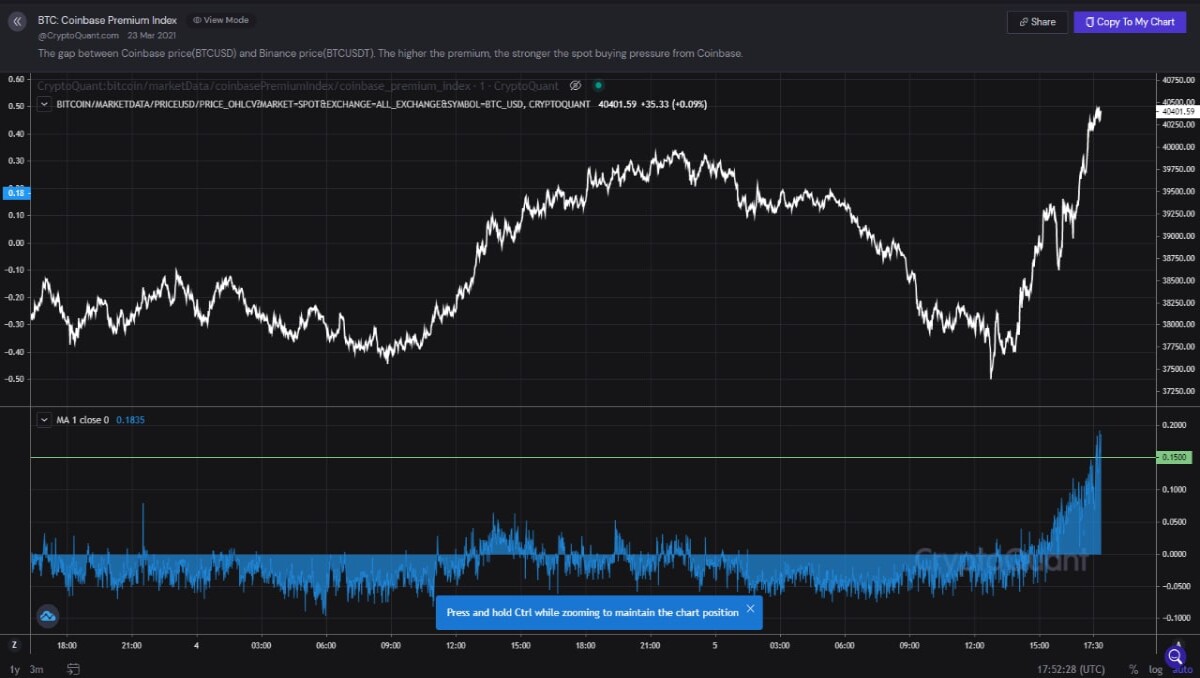Collapse the BITCOIN price series legend
1200x678 pixels.
click(44, 103)
